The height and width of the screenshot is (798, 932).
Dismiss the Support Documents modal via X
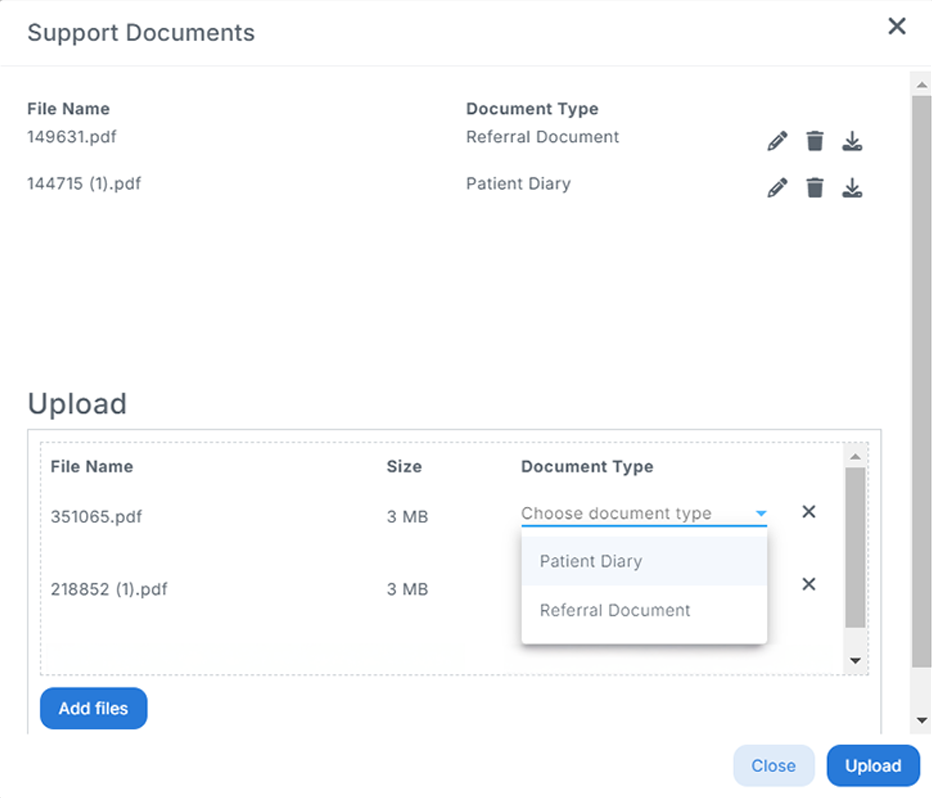point(897,27)
